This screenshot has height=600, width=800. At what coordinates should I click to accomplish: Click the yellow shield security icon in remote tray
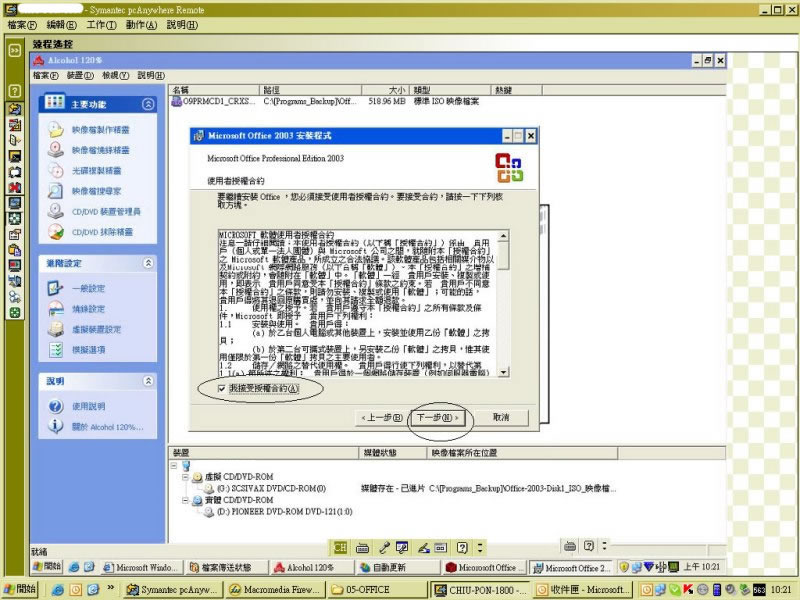pyautogui.click(x=624, y=567)
